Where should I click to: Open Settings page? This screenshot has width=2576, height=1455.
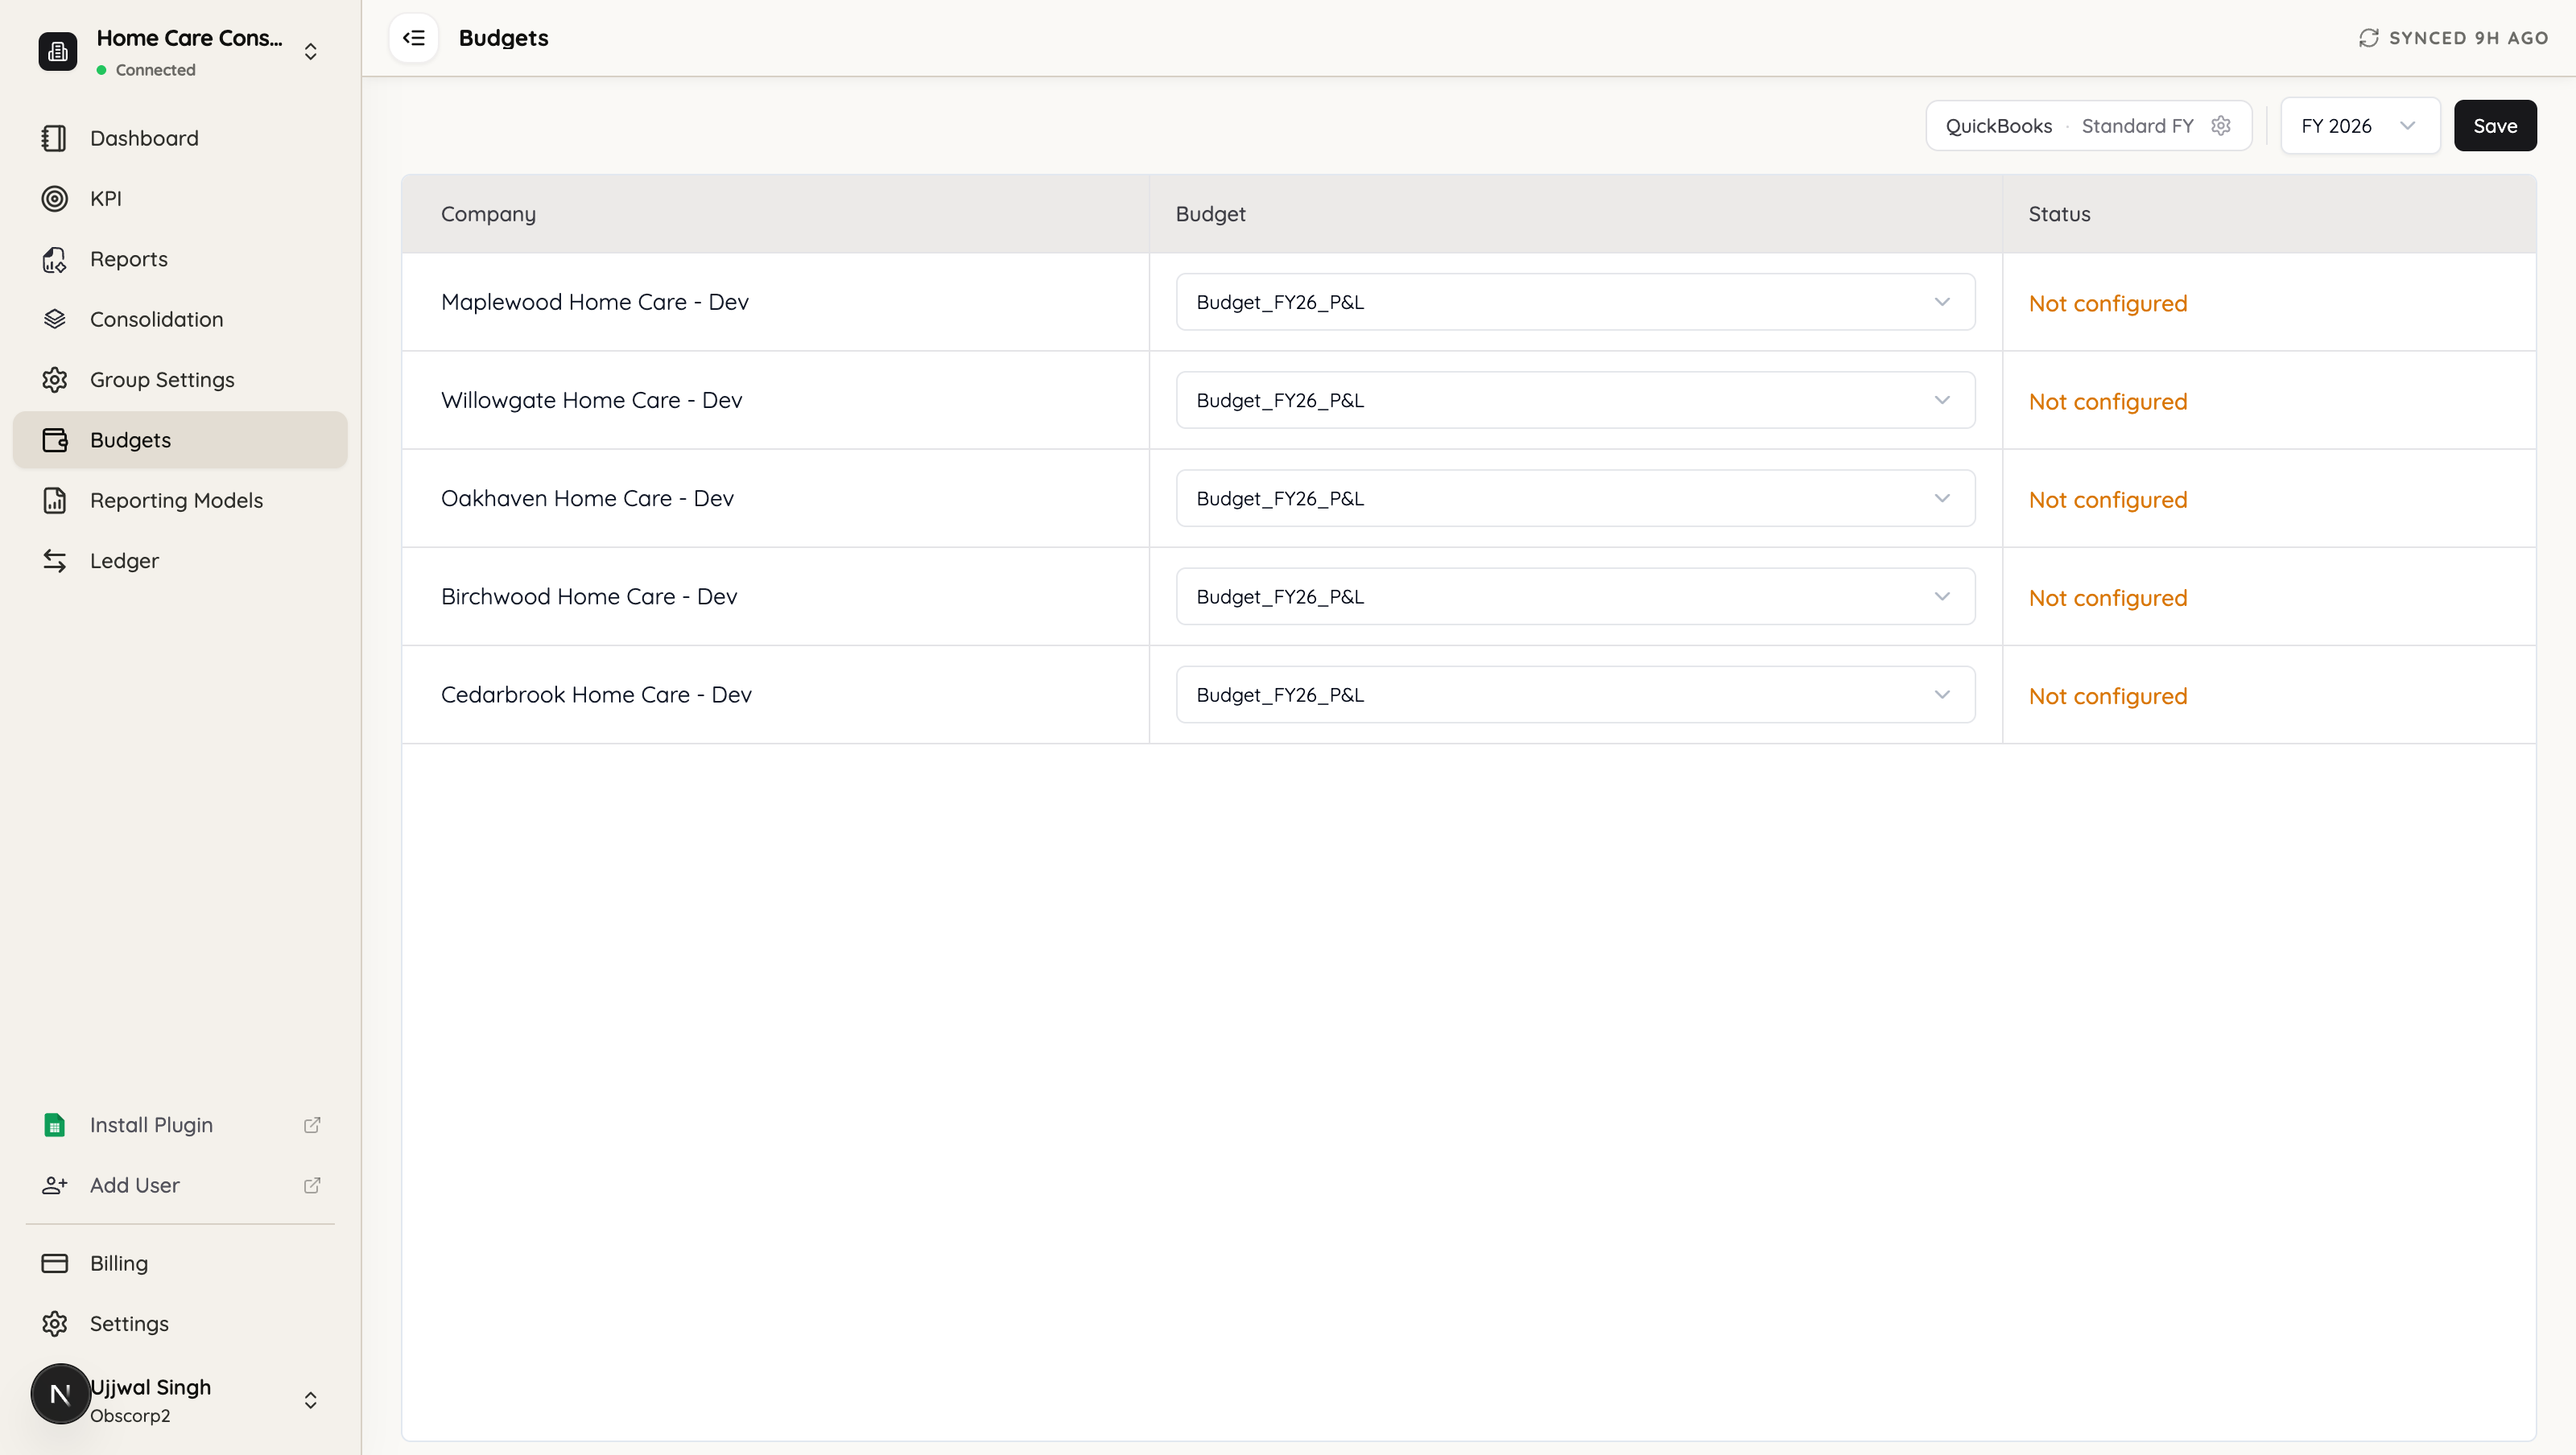pyautogui.click(x=180, y=1324)
